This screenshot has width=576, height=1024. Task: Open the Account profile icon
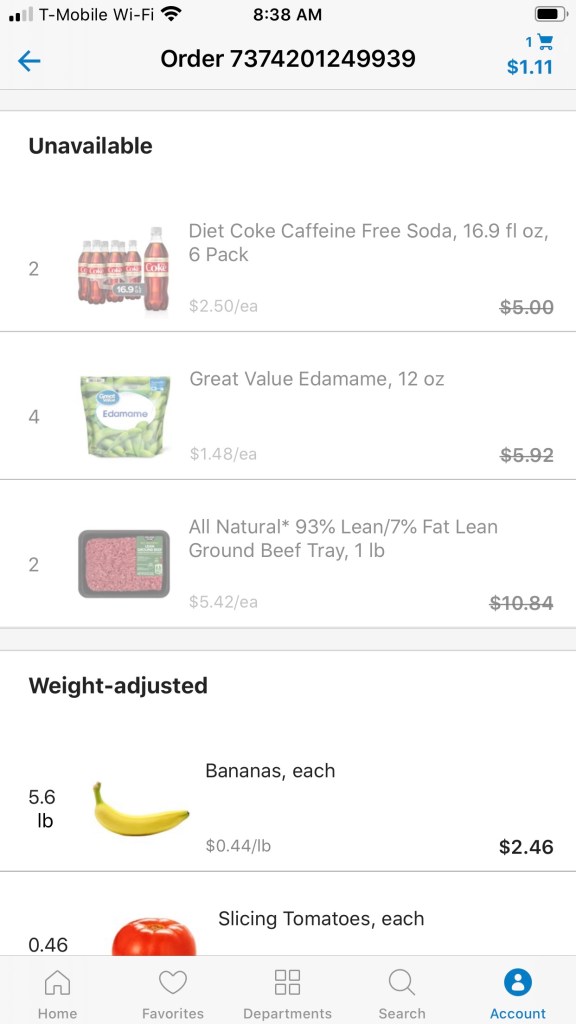point(517,985)
